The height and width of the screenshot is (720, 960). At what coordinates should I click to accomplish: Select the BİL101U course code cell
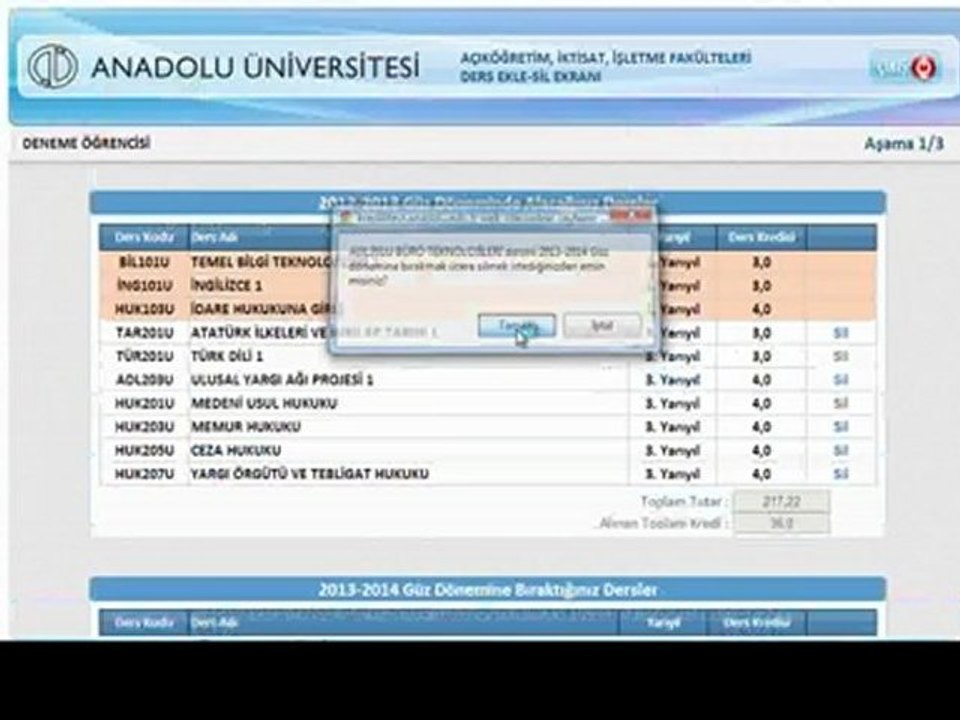pyautogui.click(x=144, y=262)
